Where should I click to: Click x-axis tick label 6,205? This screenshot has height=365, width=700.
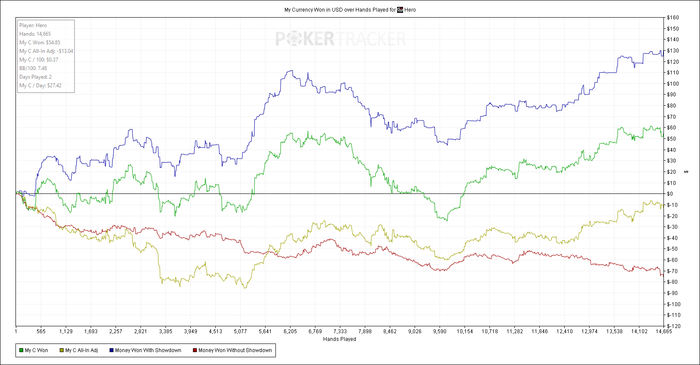click(x=290, y=332)
